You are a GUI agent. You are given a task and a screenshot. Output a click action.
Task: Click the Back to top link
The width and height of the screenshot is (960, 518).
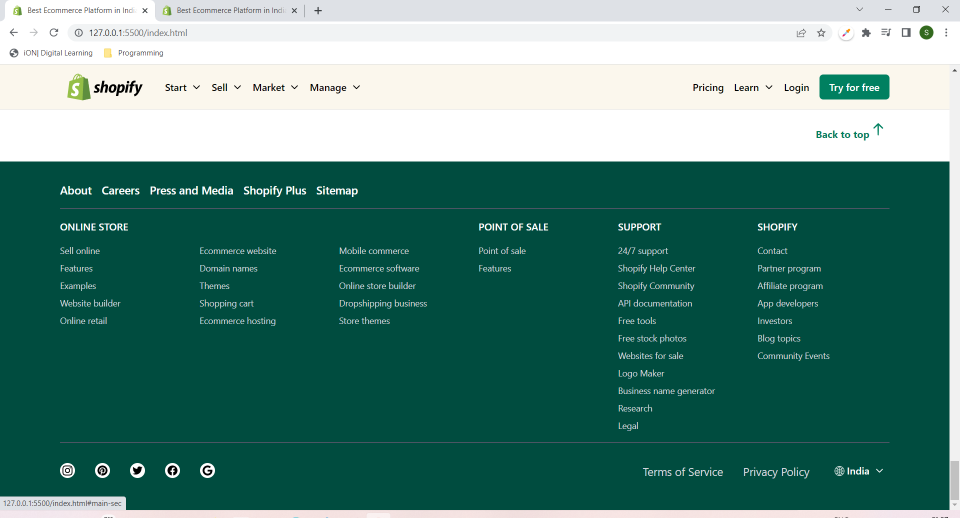pos(849,132)
